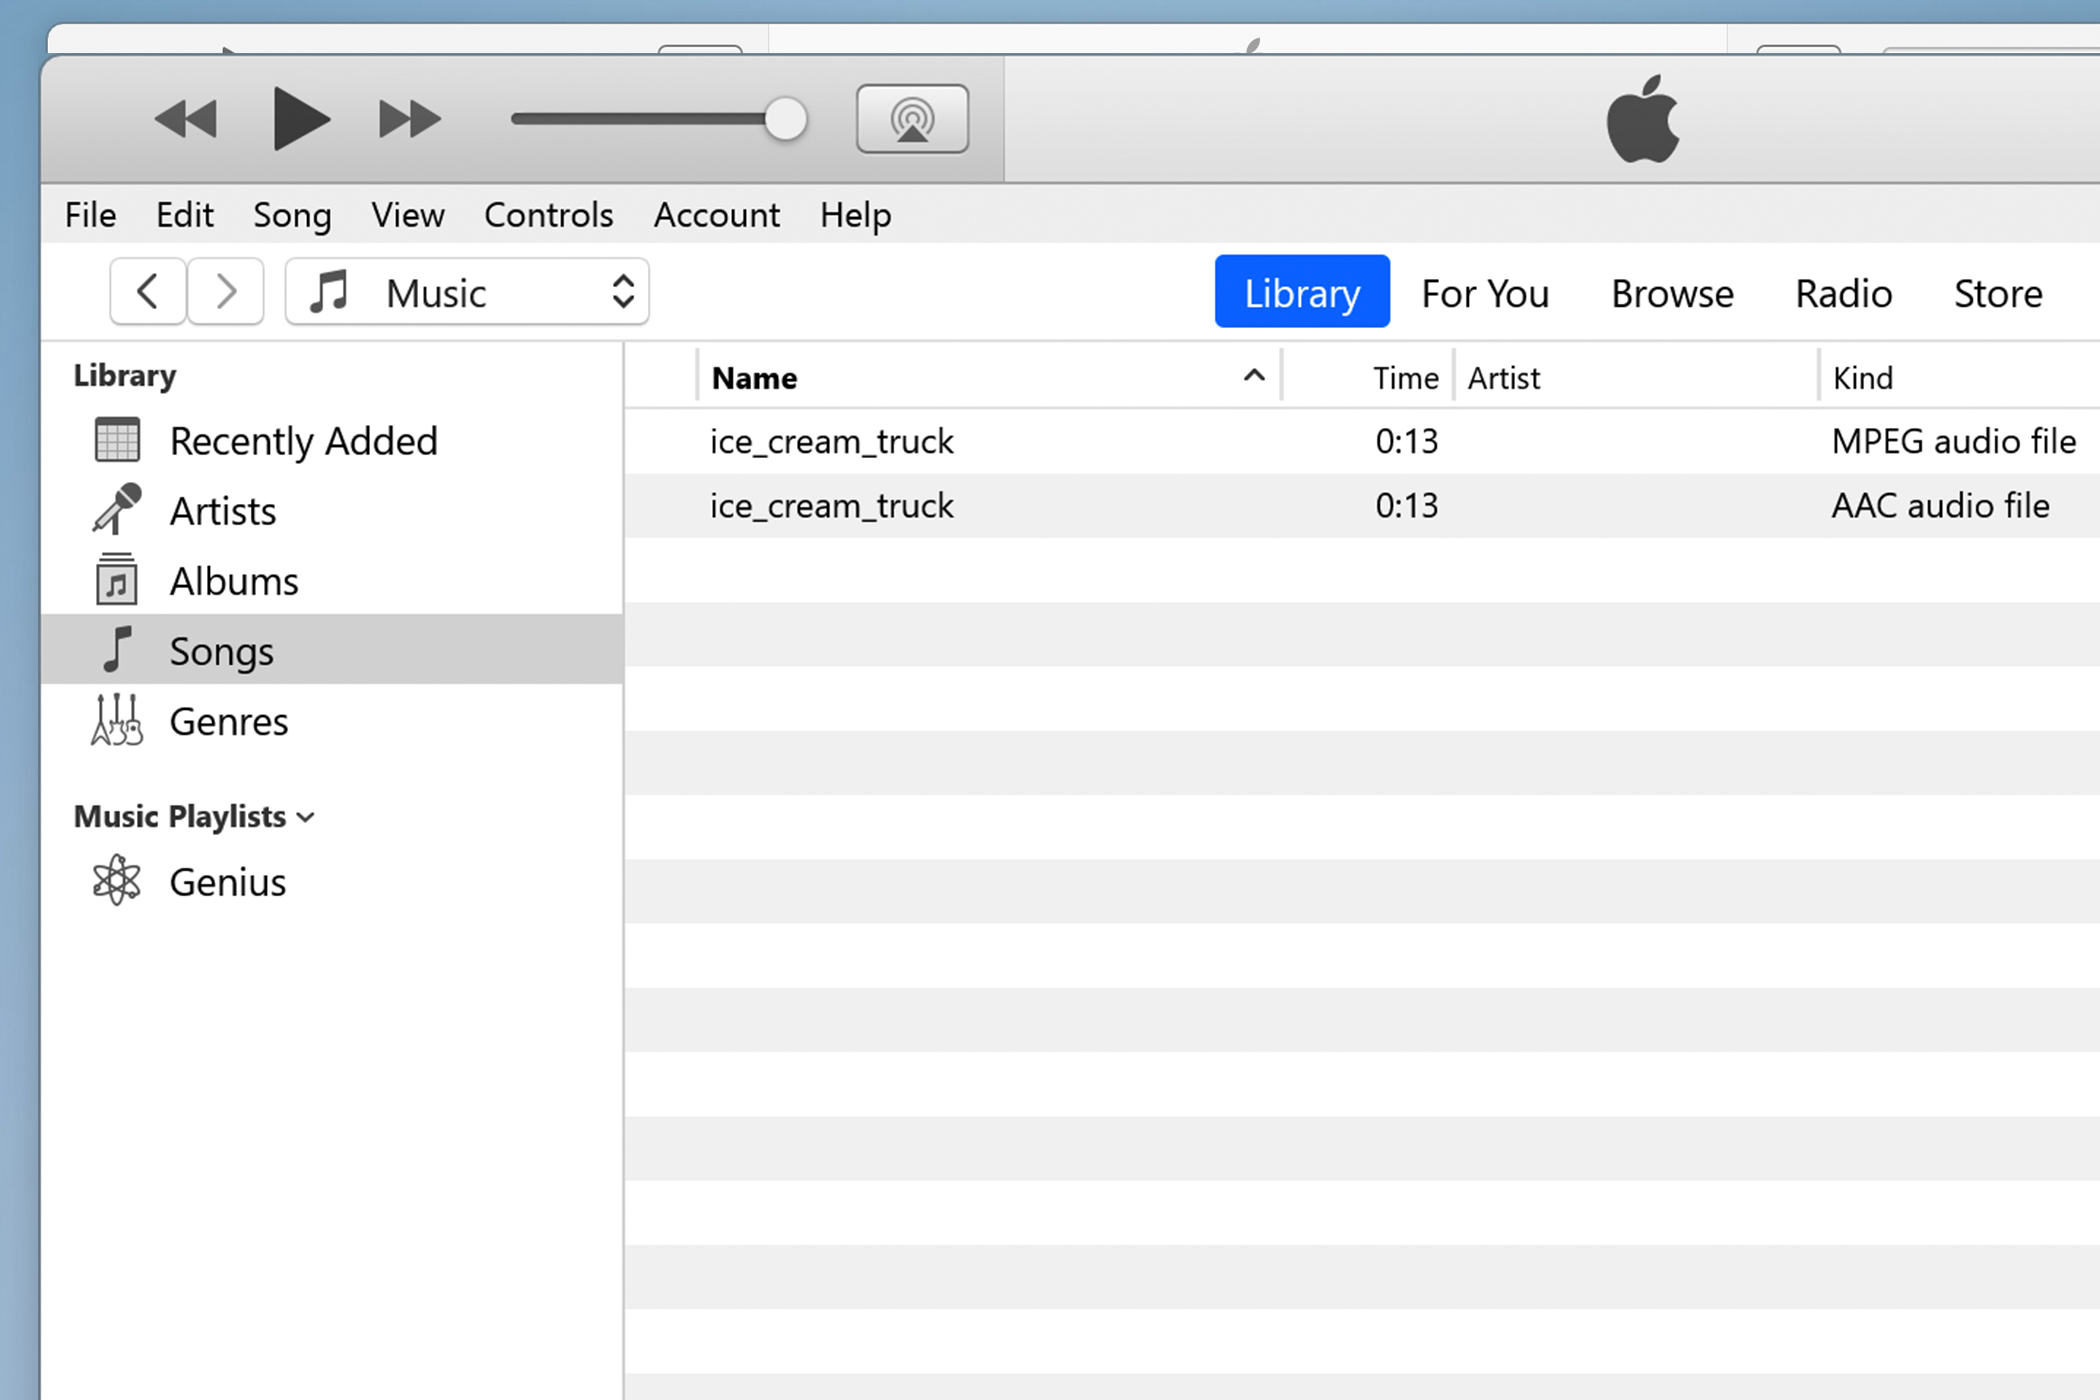Click the 0:13 time of the AAC song

[x=1406, y=505]
